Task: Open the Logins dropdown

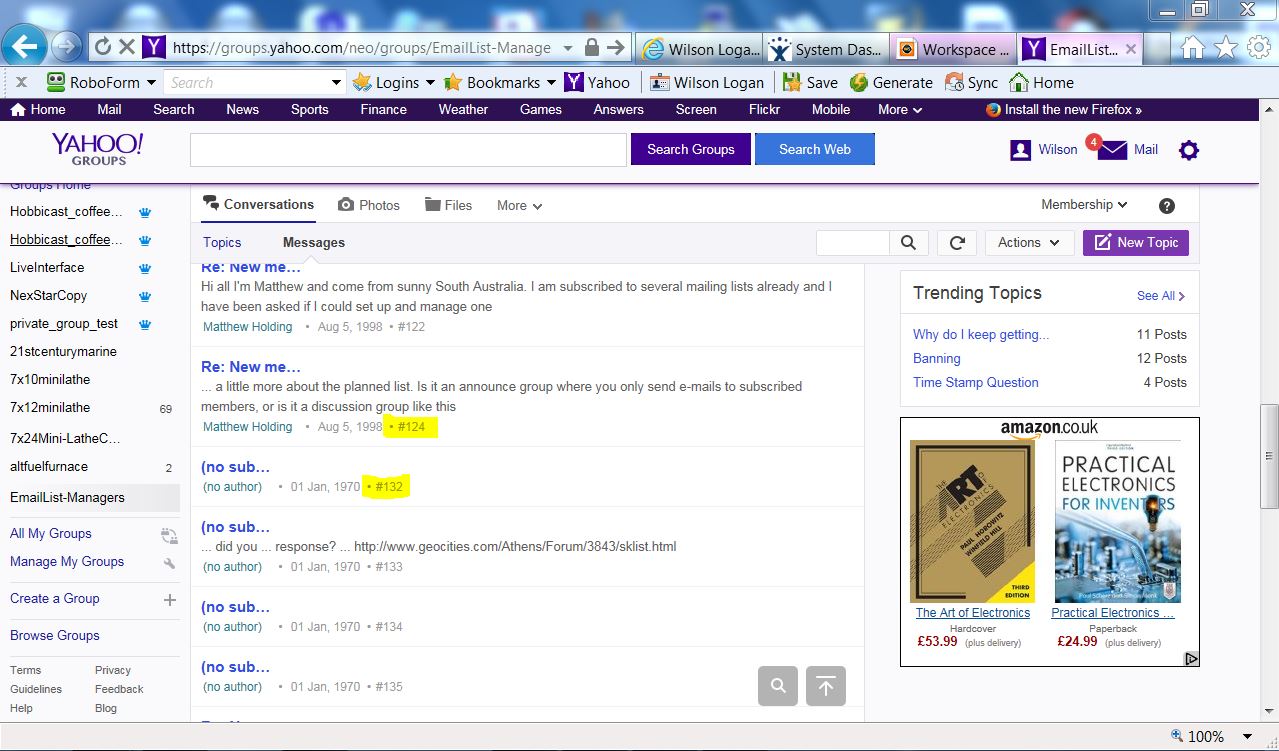Action: coord(430,83)
